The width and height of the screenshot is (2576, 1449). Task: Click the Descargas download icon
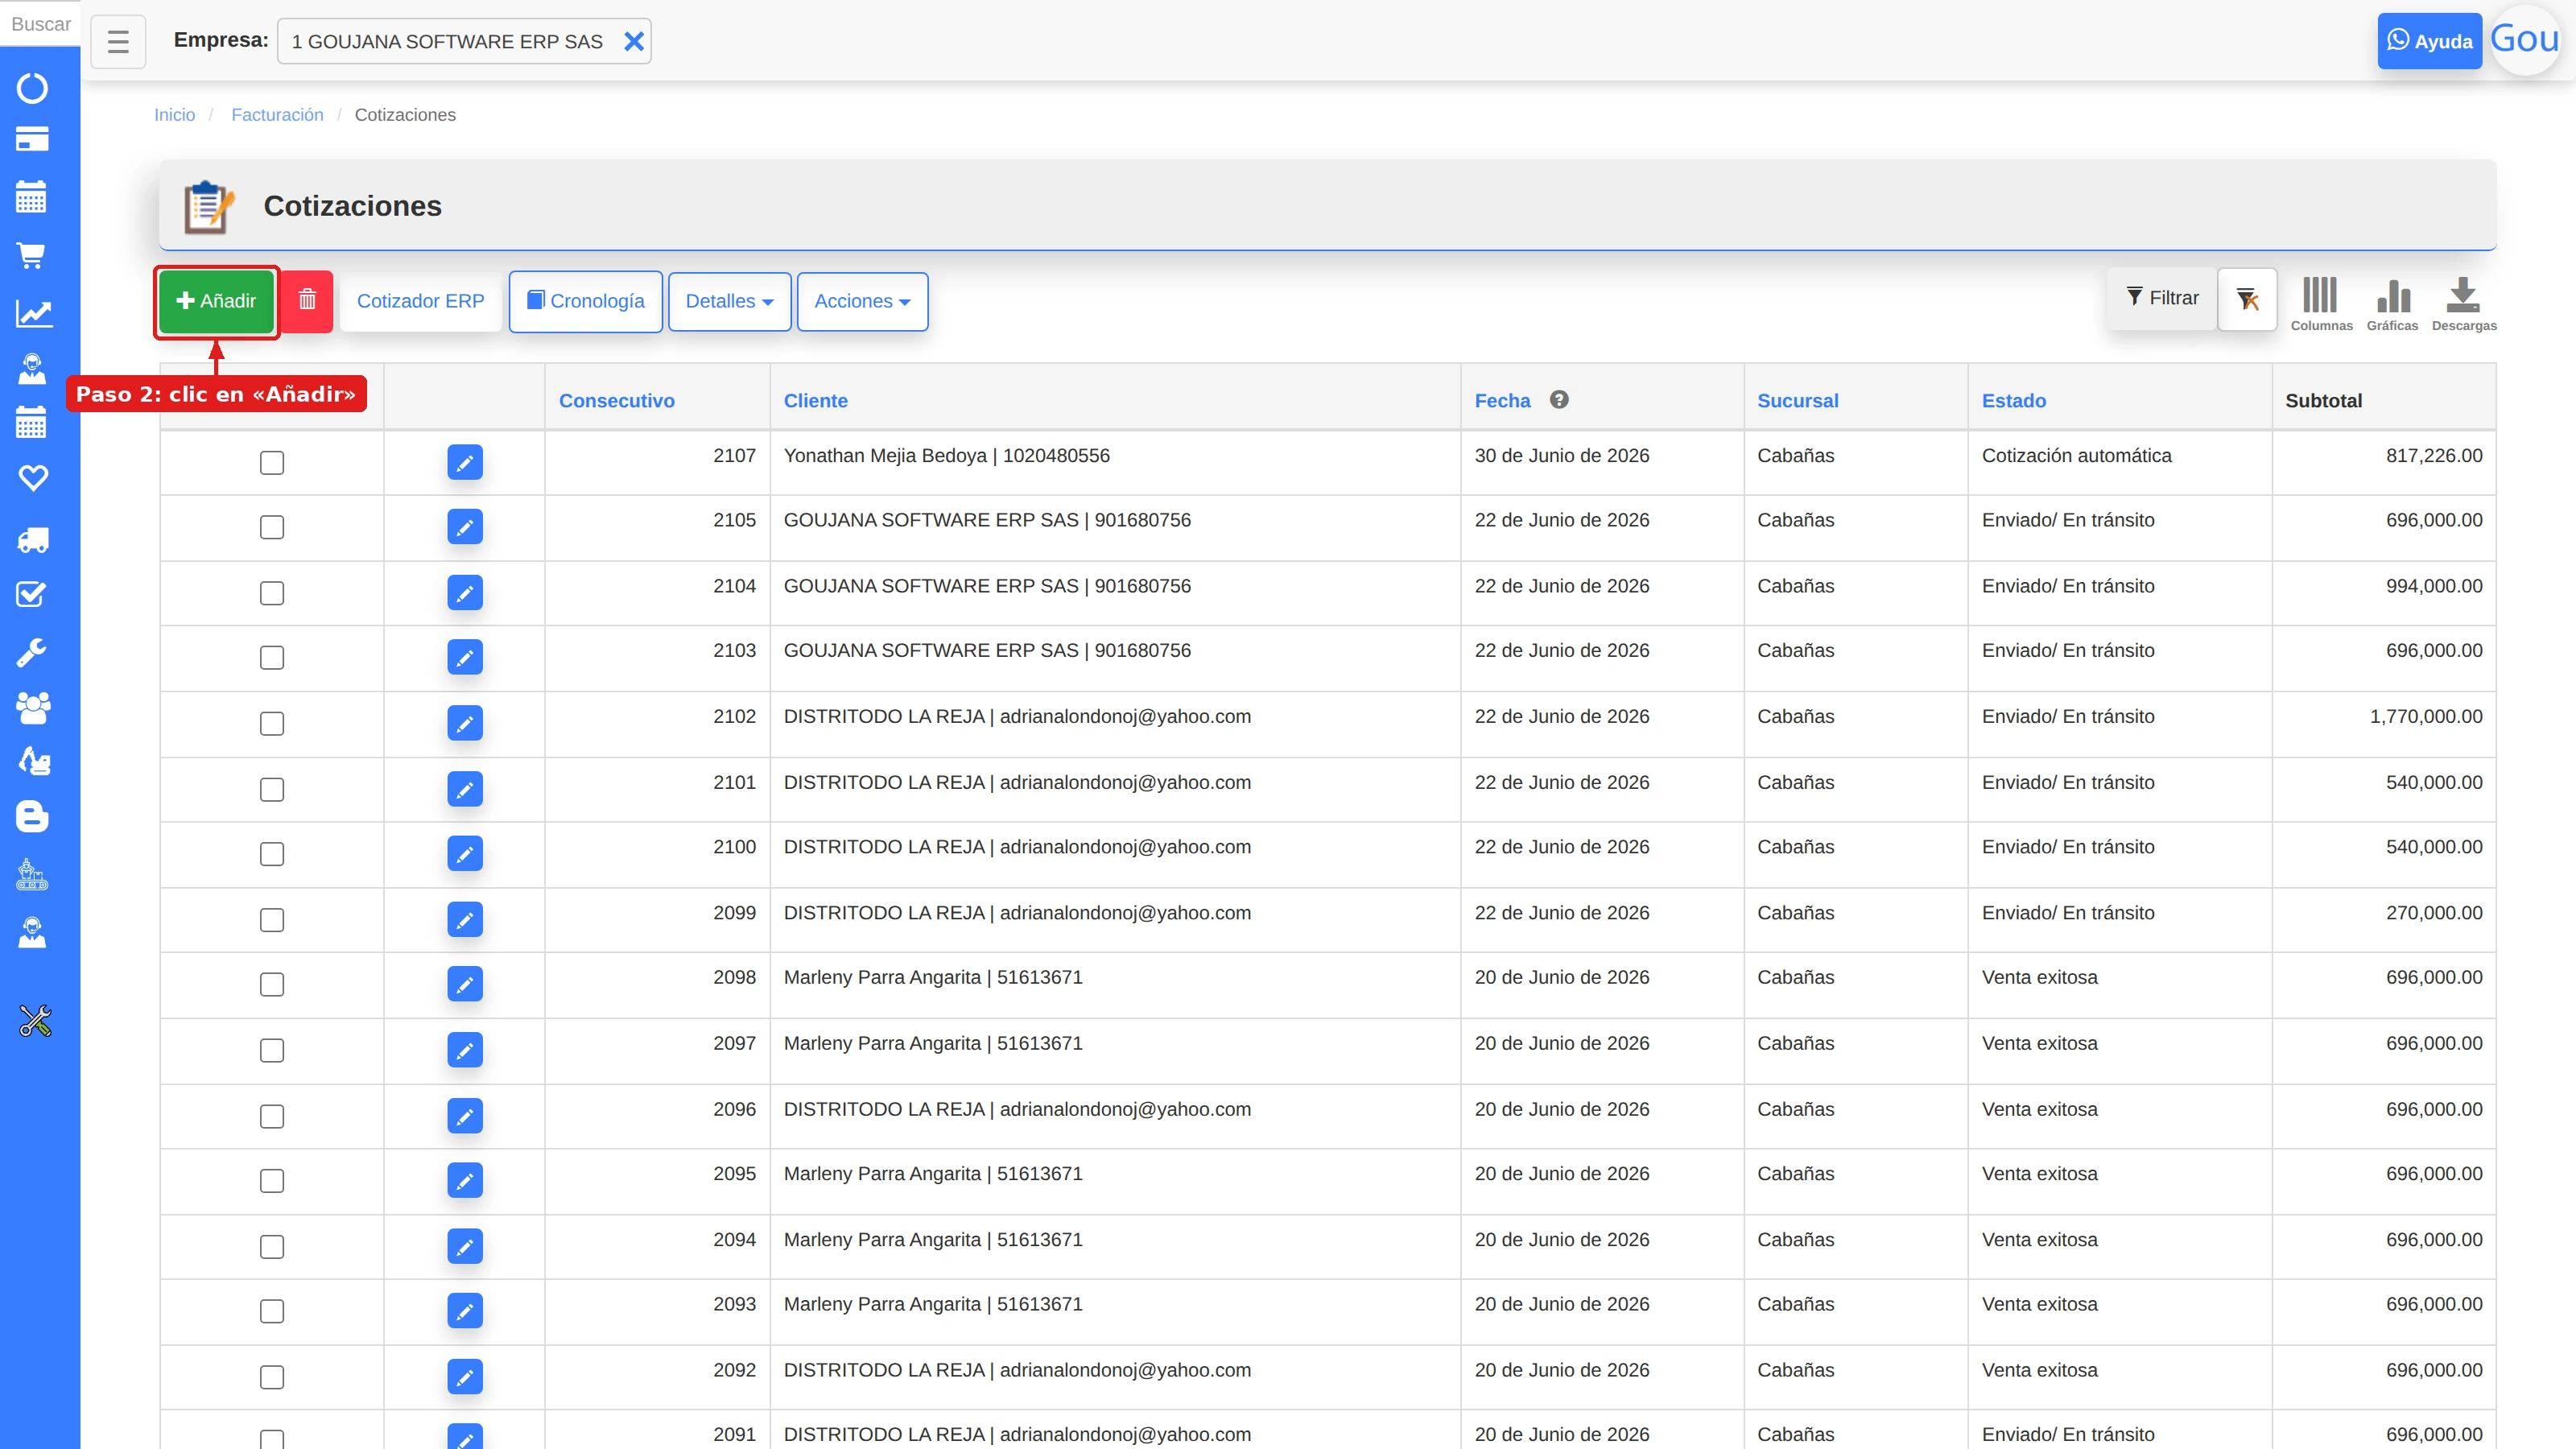(x=2463, y=304)
